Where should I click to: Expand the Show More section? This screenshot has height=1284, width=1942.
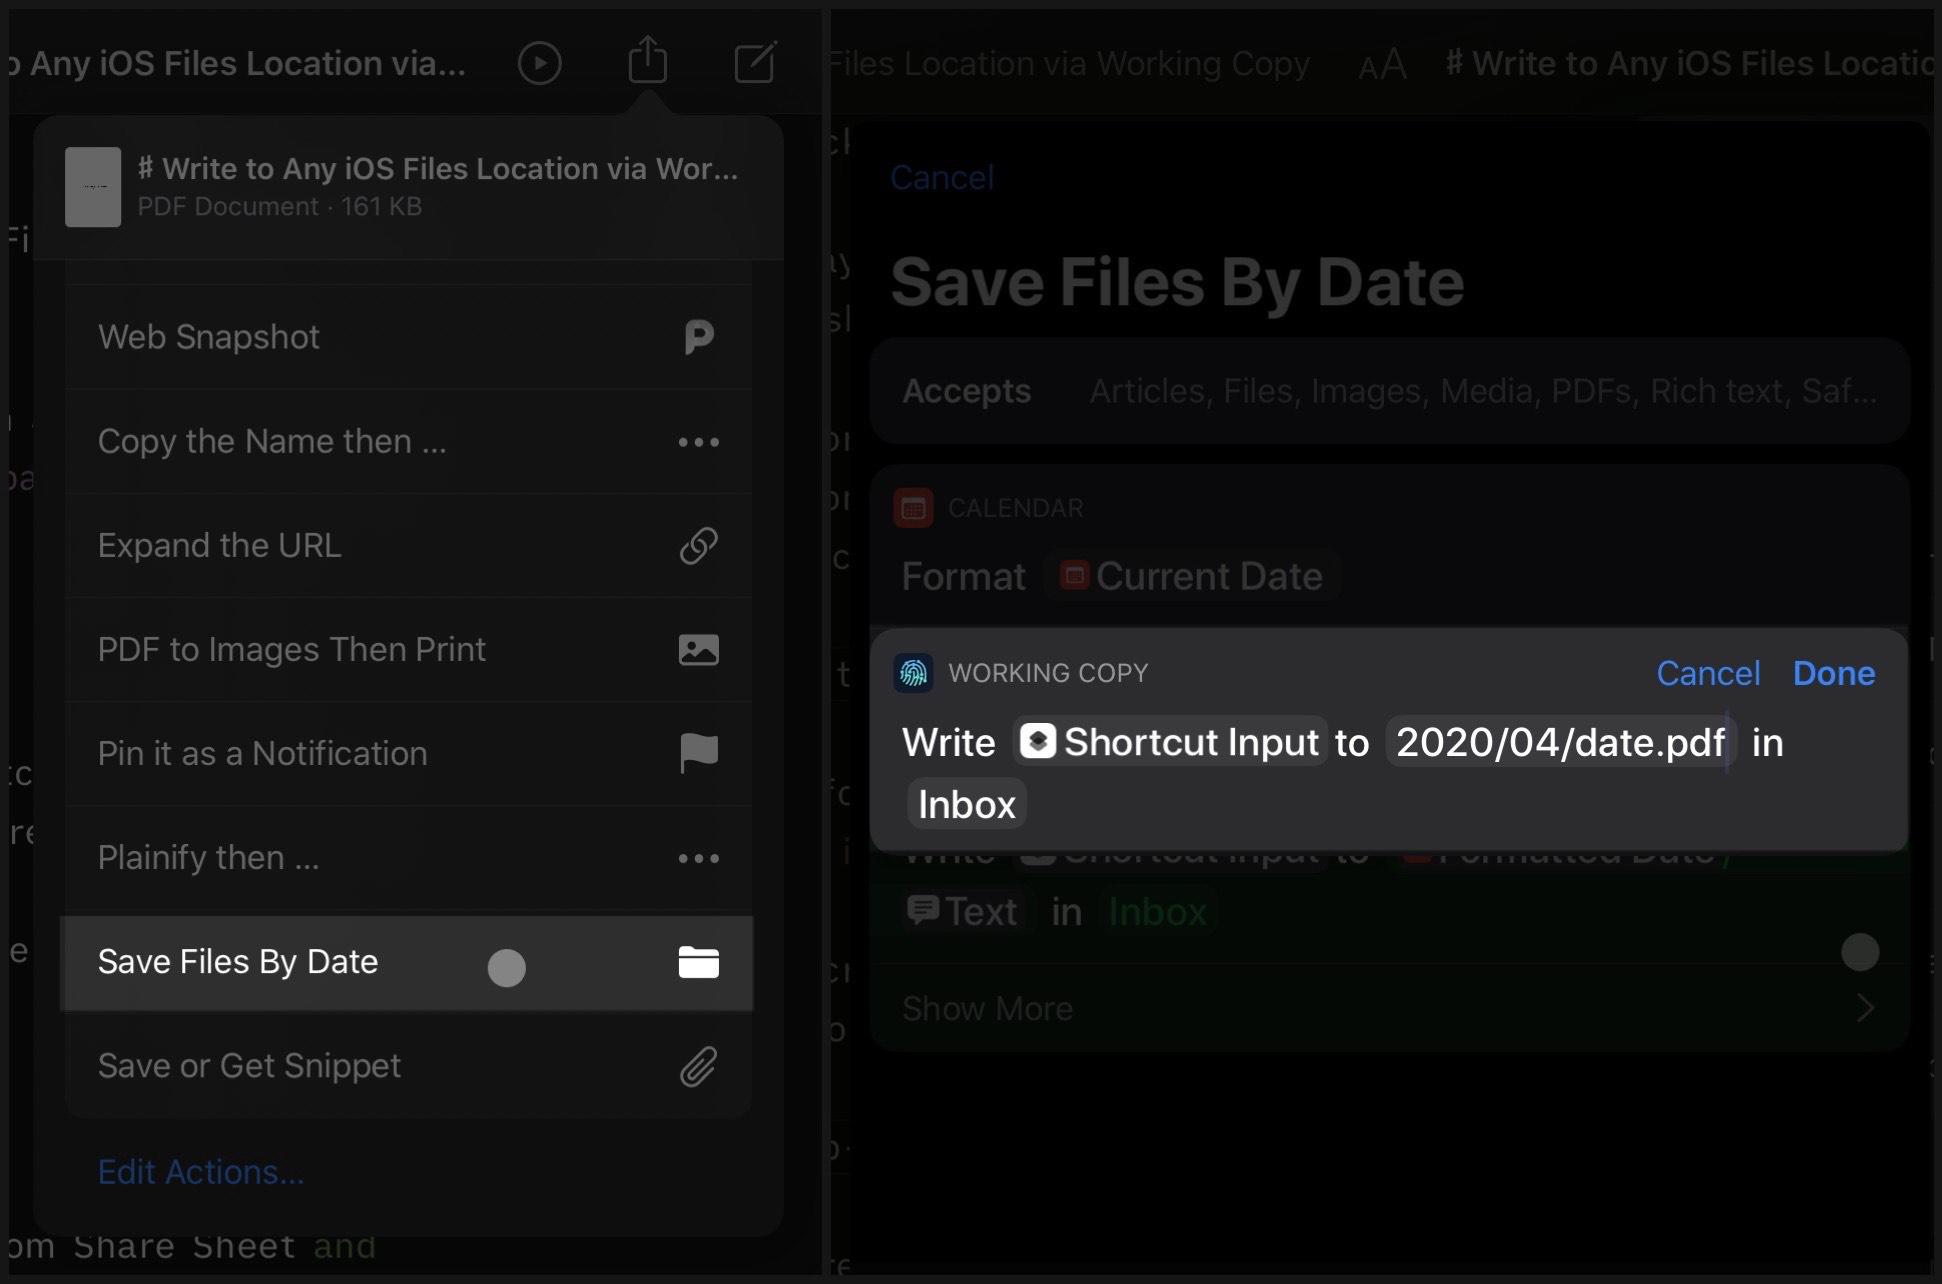click(x=987, y=1008)
